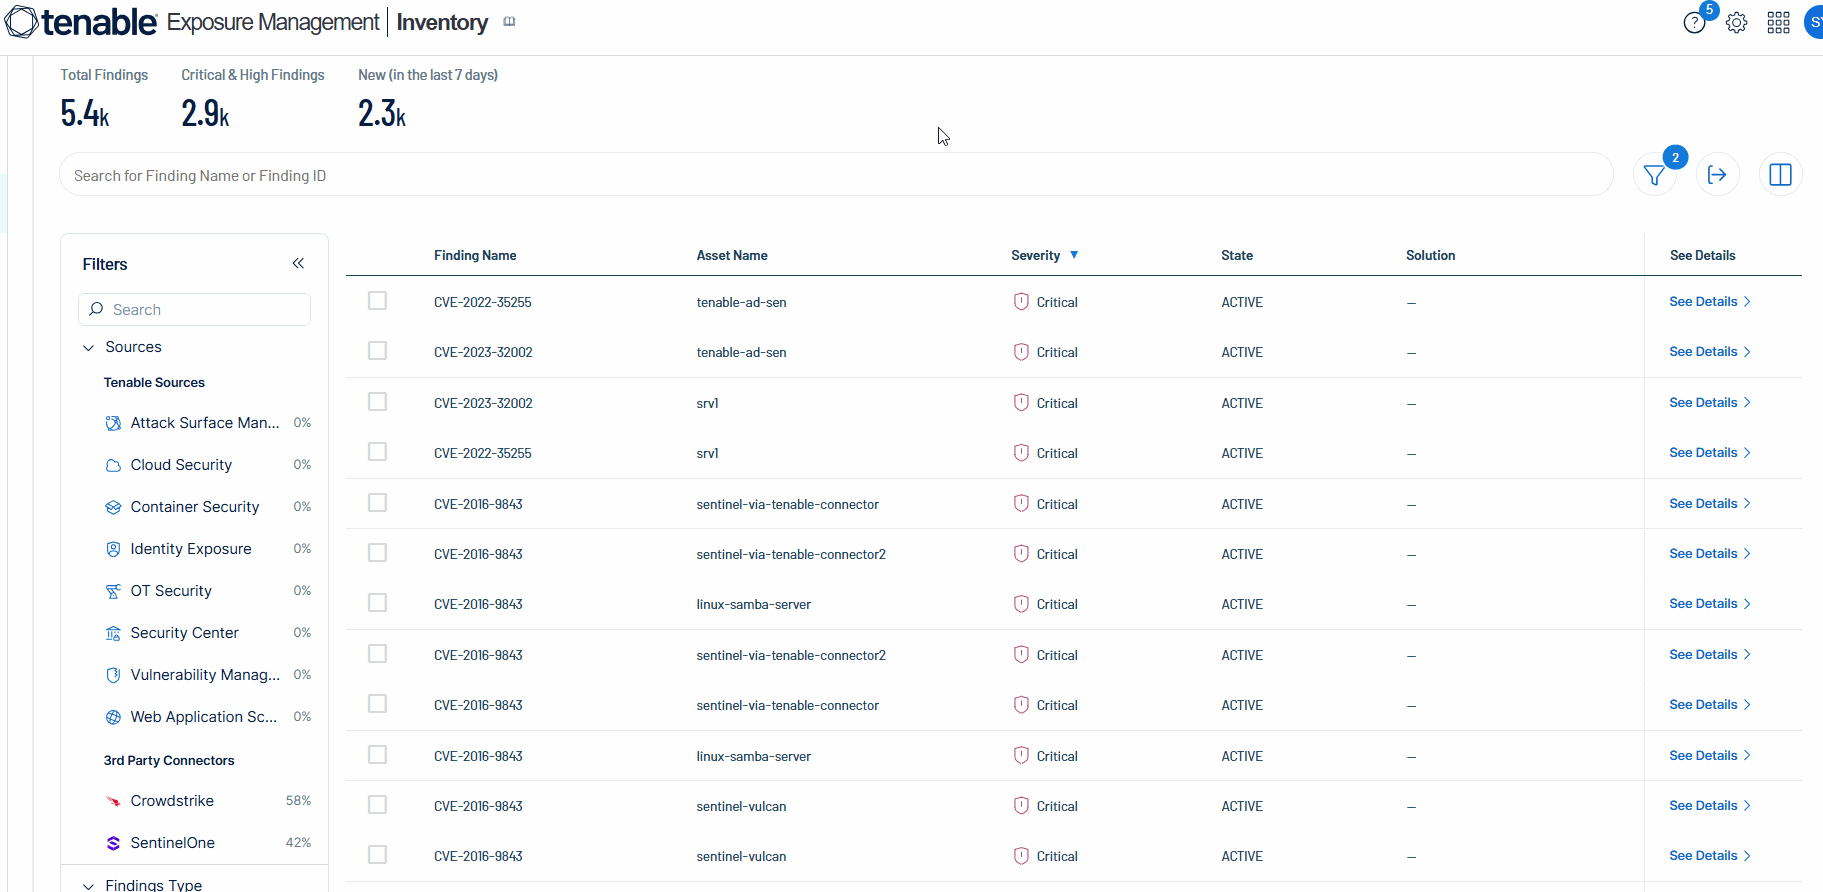Open the apps grid launcher icon
This screenshot has width=1823, height=892.
[x=1778, y=23]
